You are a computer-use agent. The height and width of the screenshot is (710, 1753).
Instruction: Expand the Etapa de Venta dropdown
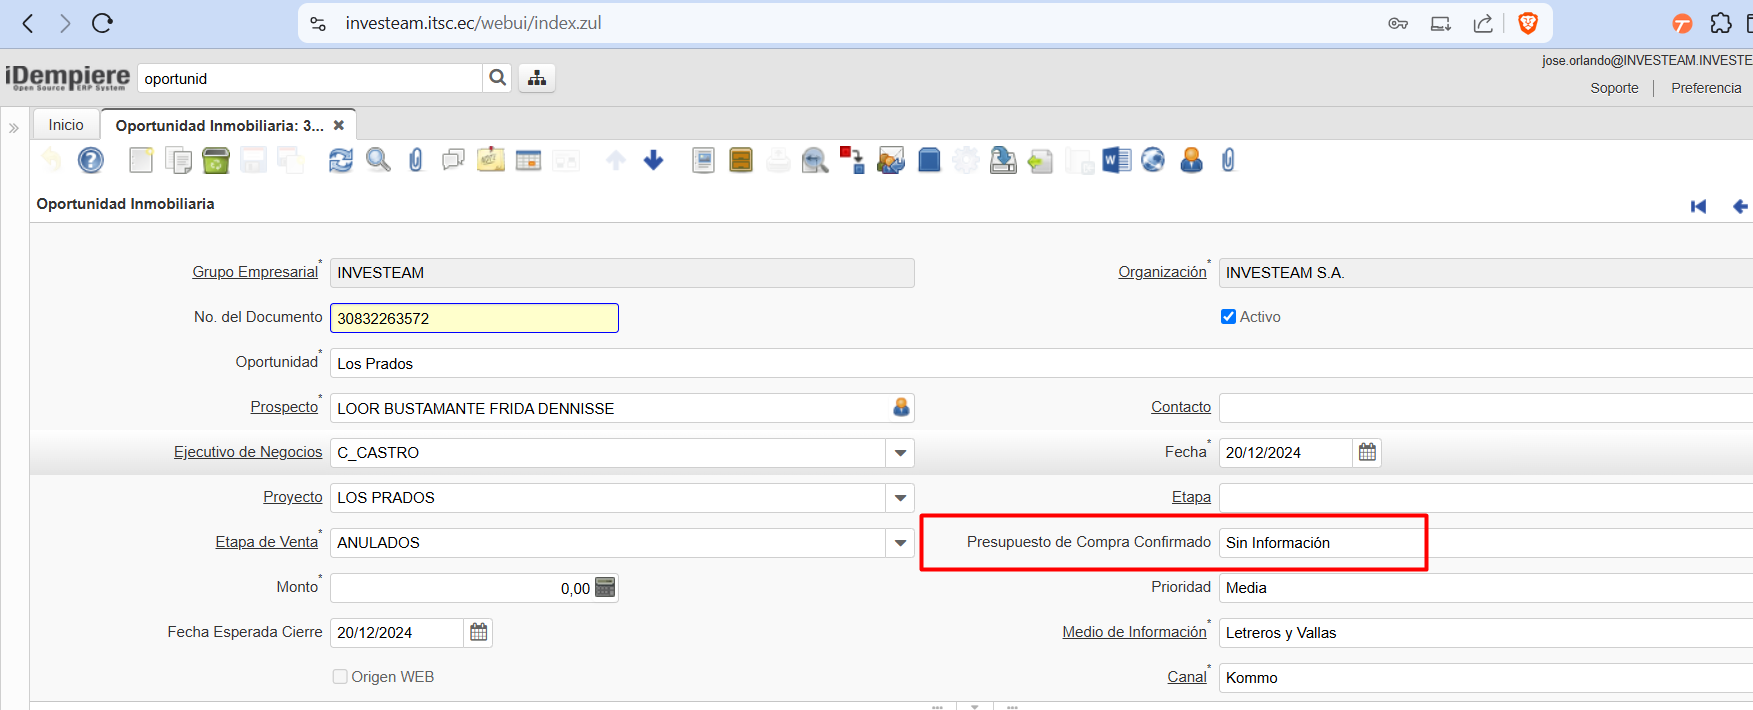point(900,543)
